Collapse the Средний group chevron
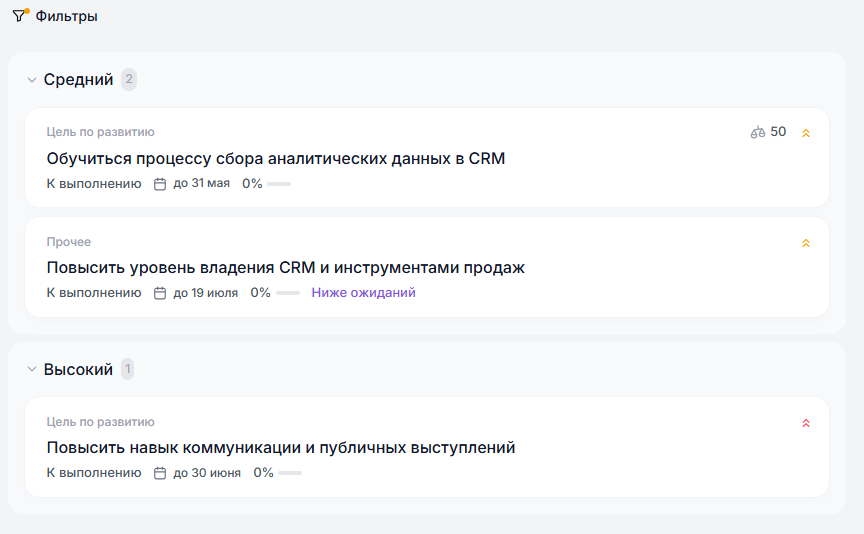This screenshot has width=864, height=534. [31, 80]
